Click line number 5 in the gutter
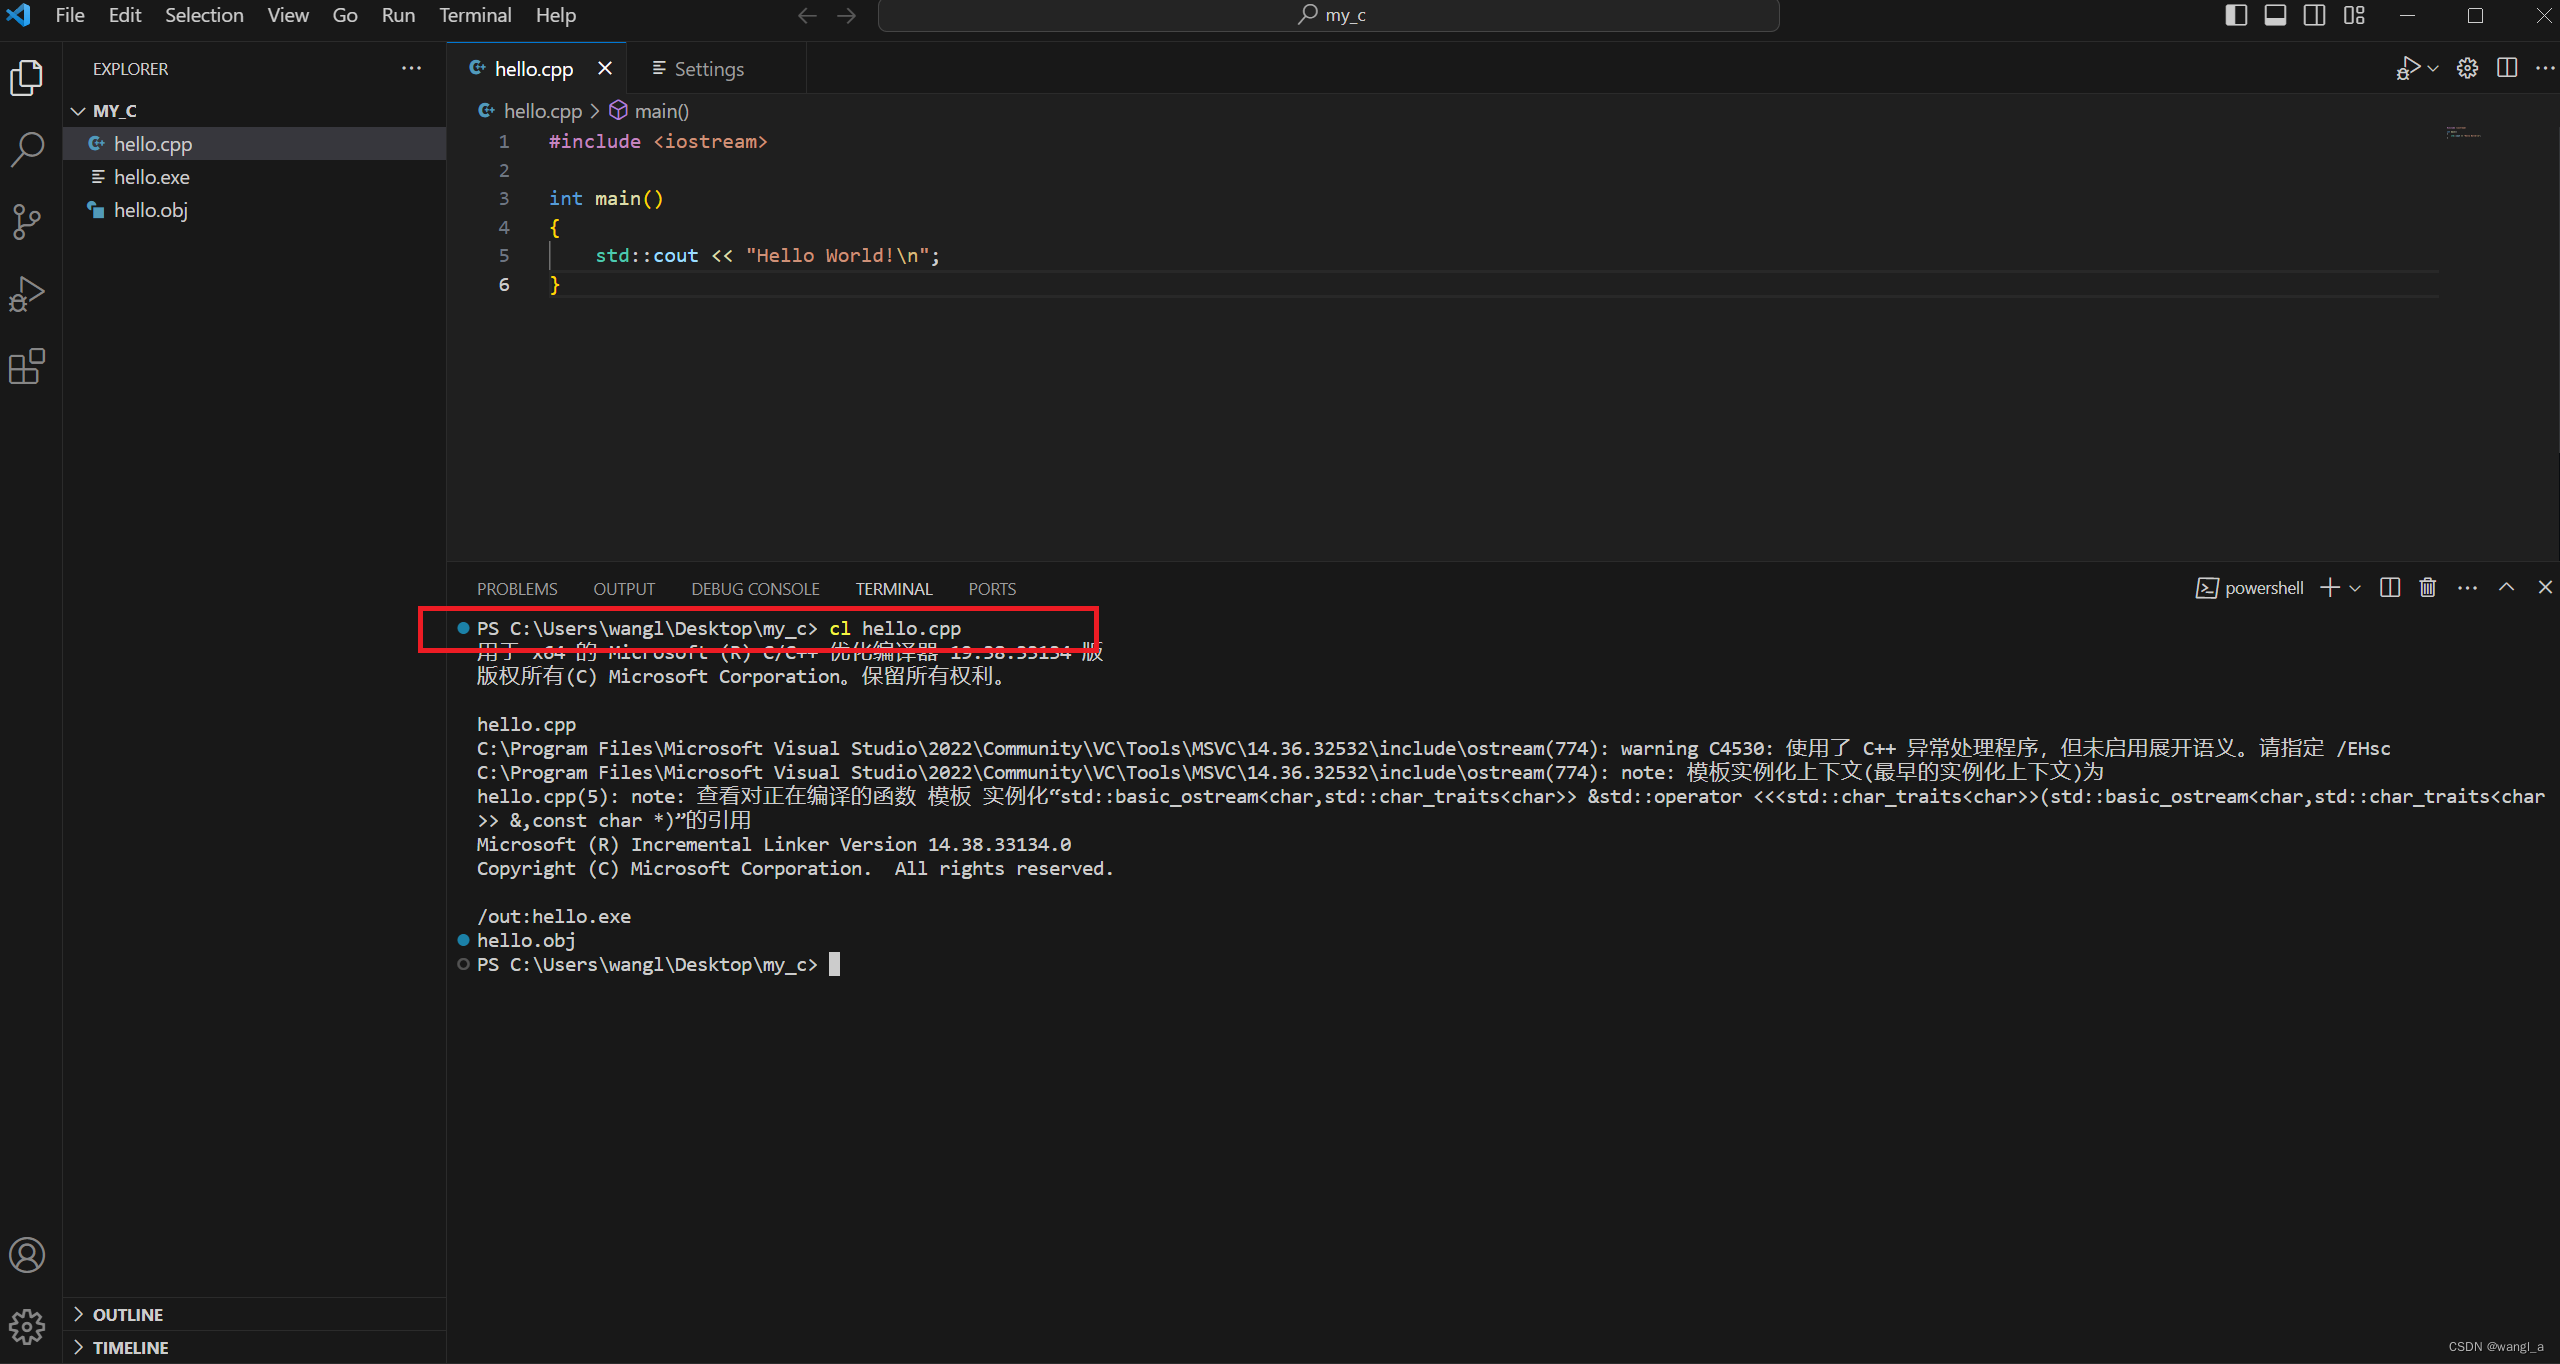This screenshot has width=2560, height=1364. click(504, 255)
